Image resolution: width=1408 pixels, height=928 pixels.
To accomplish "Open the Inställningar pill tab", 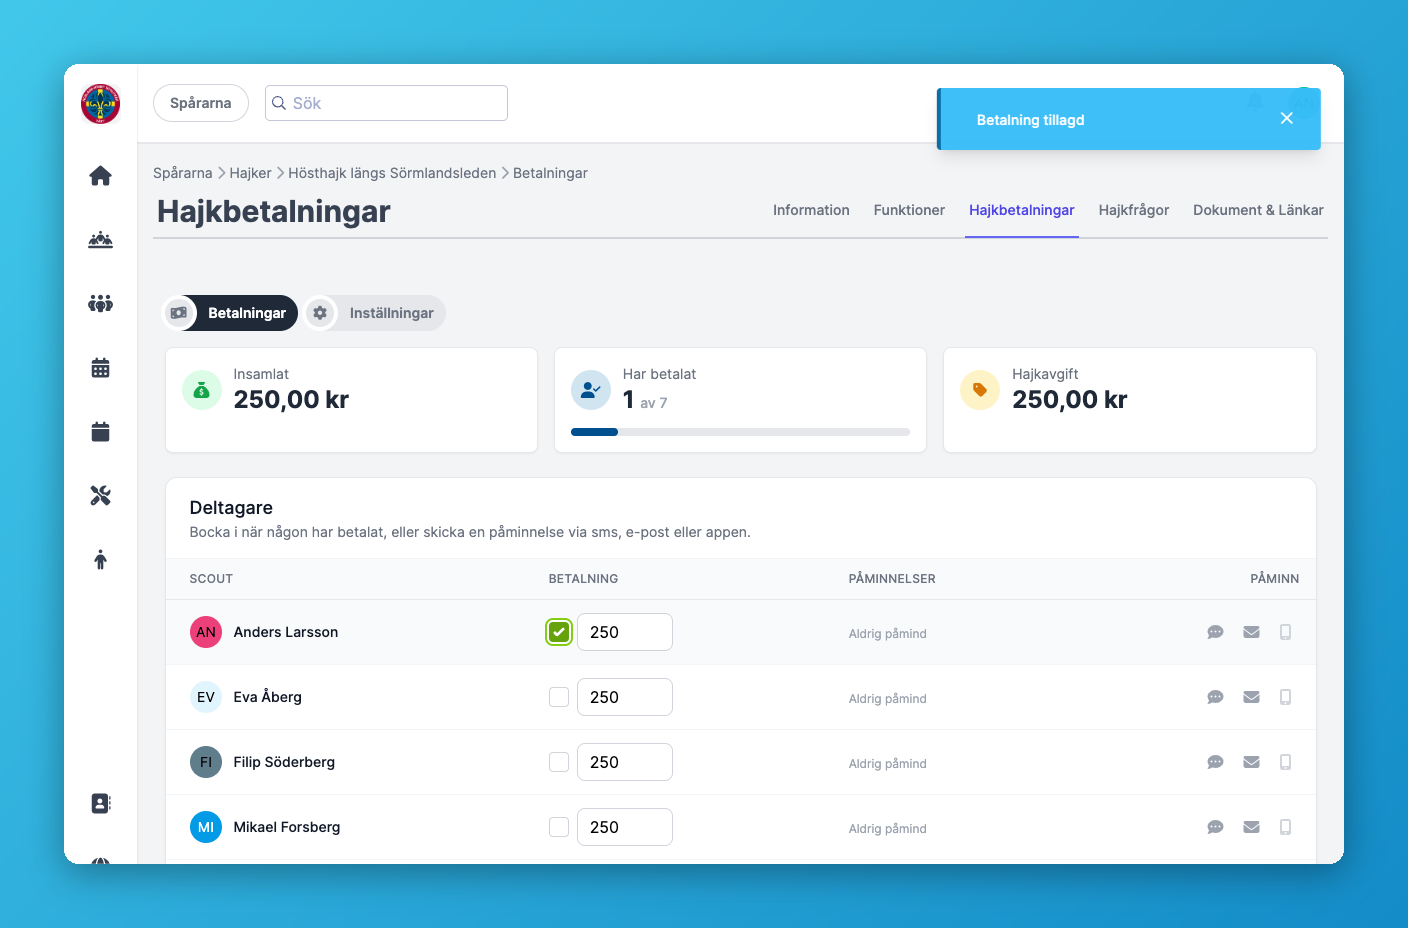I will pos(375,313).
